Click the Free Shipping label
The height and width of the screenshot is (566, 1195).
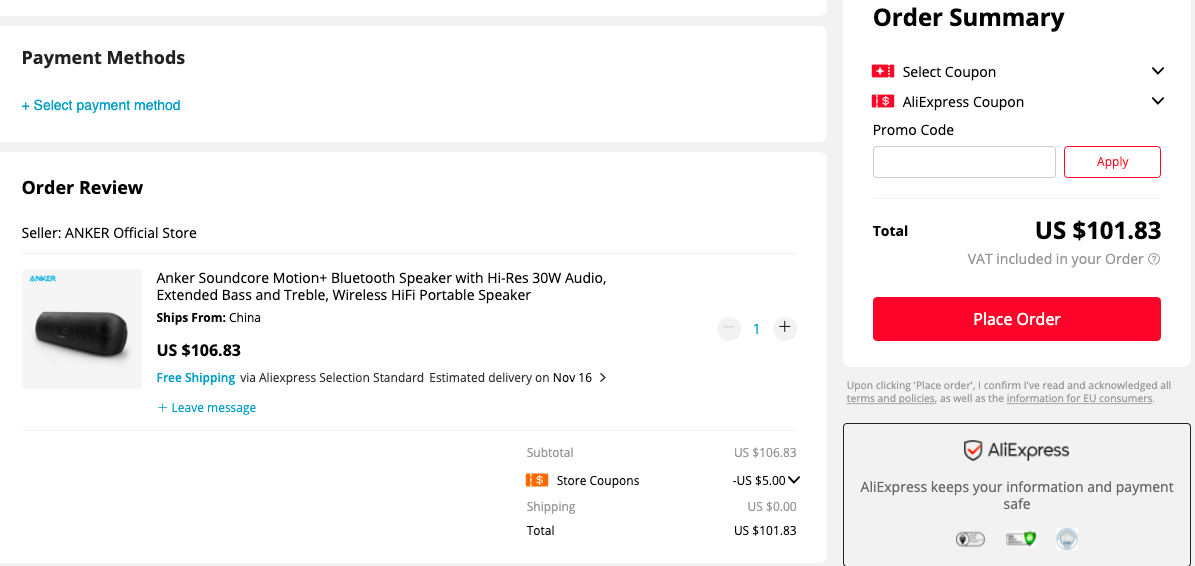pyautogui.click(x=196, y=377)
